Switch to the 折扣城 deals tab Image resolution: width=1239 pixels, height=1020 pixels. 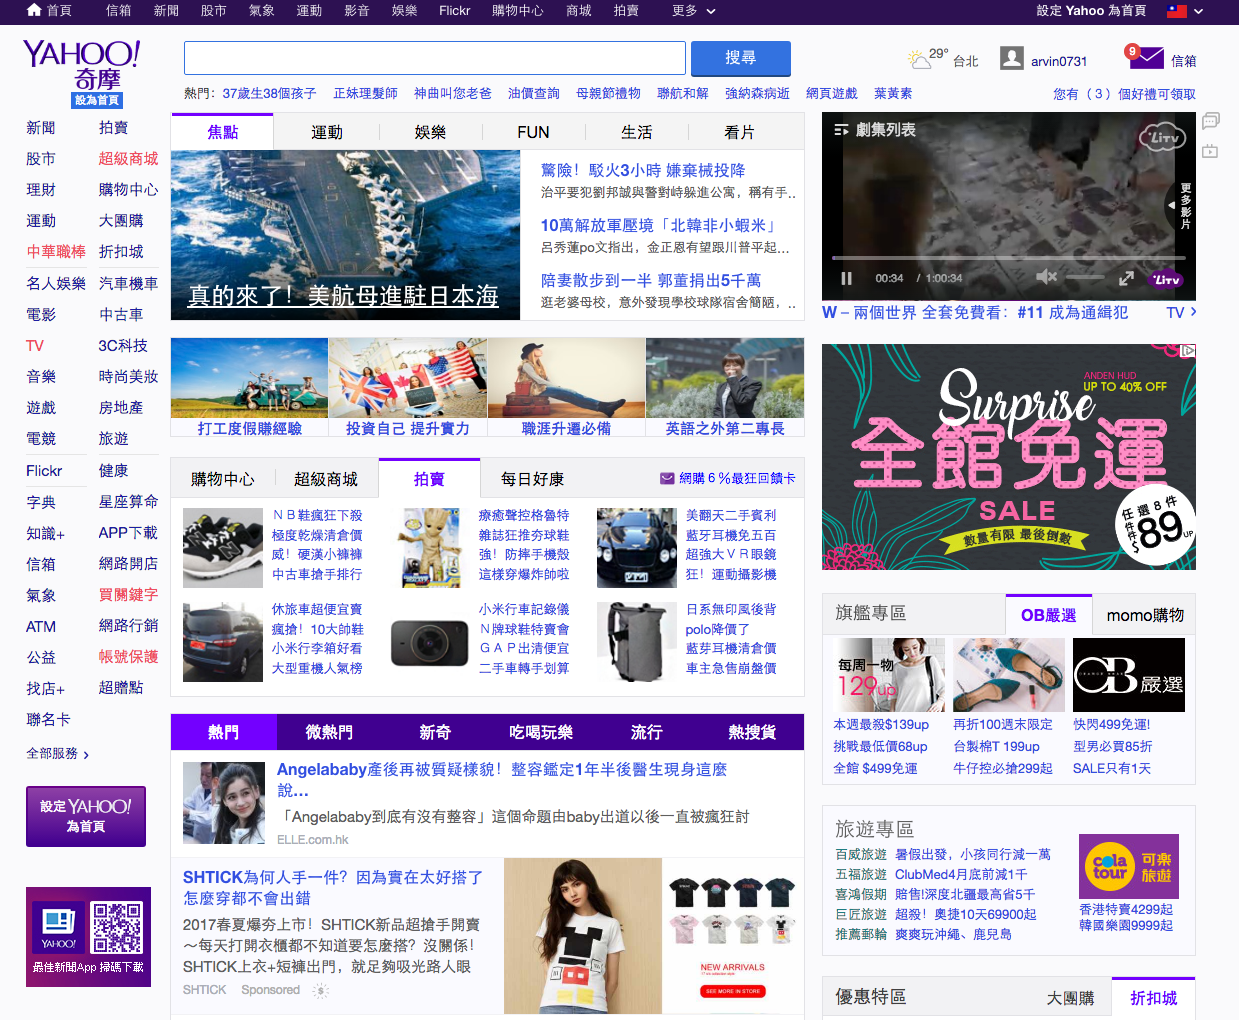click(x=1153, y=998)
